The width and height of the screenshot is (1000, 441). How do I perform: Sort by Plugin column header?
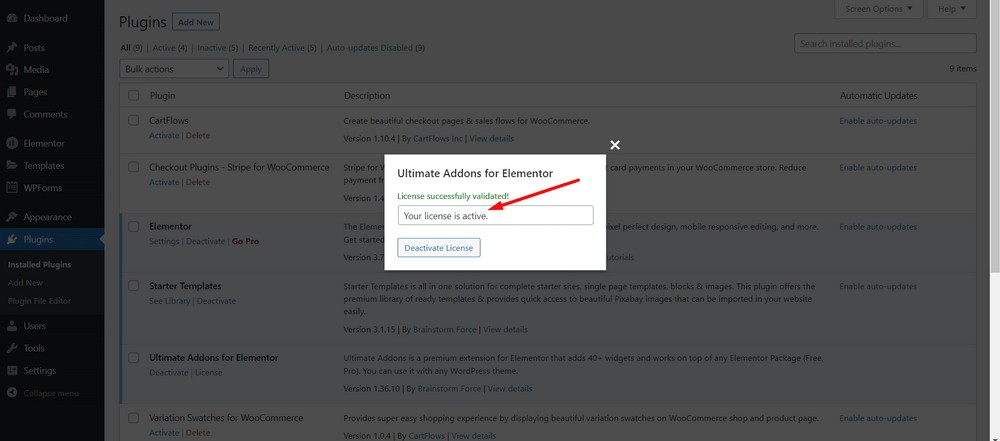point(163,96)
